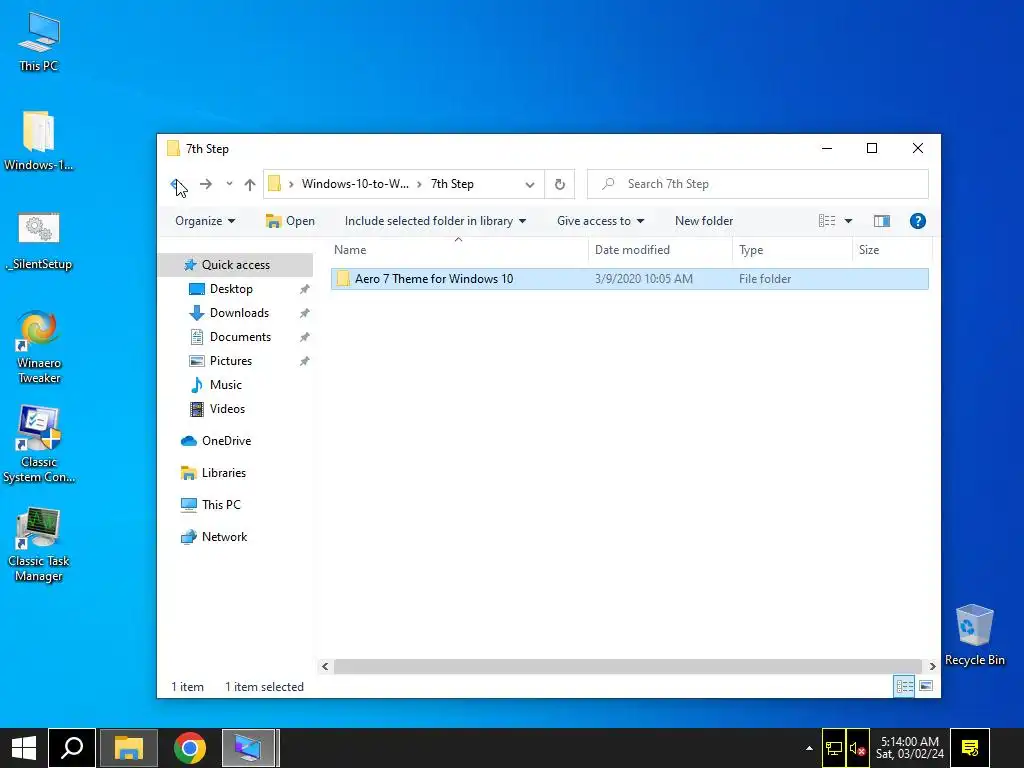Image resolution: width=1024 pixels, height=768 pixels.
Task: Select the Recycle Bin icon
Action: (x=974, y=635)
